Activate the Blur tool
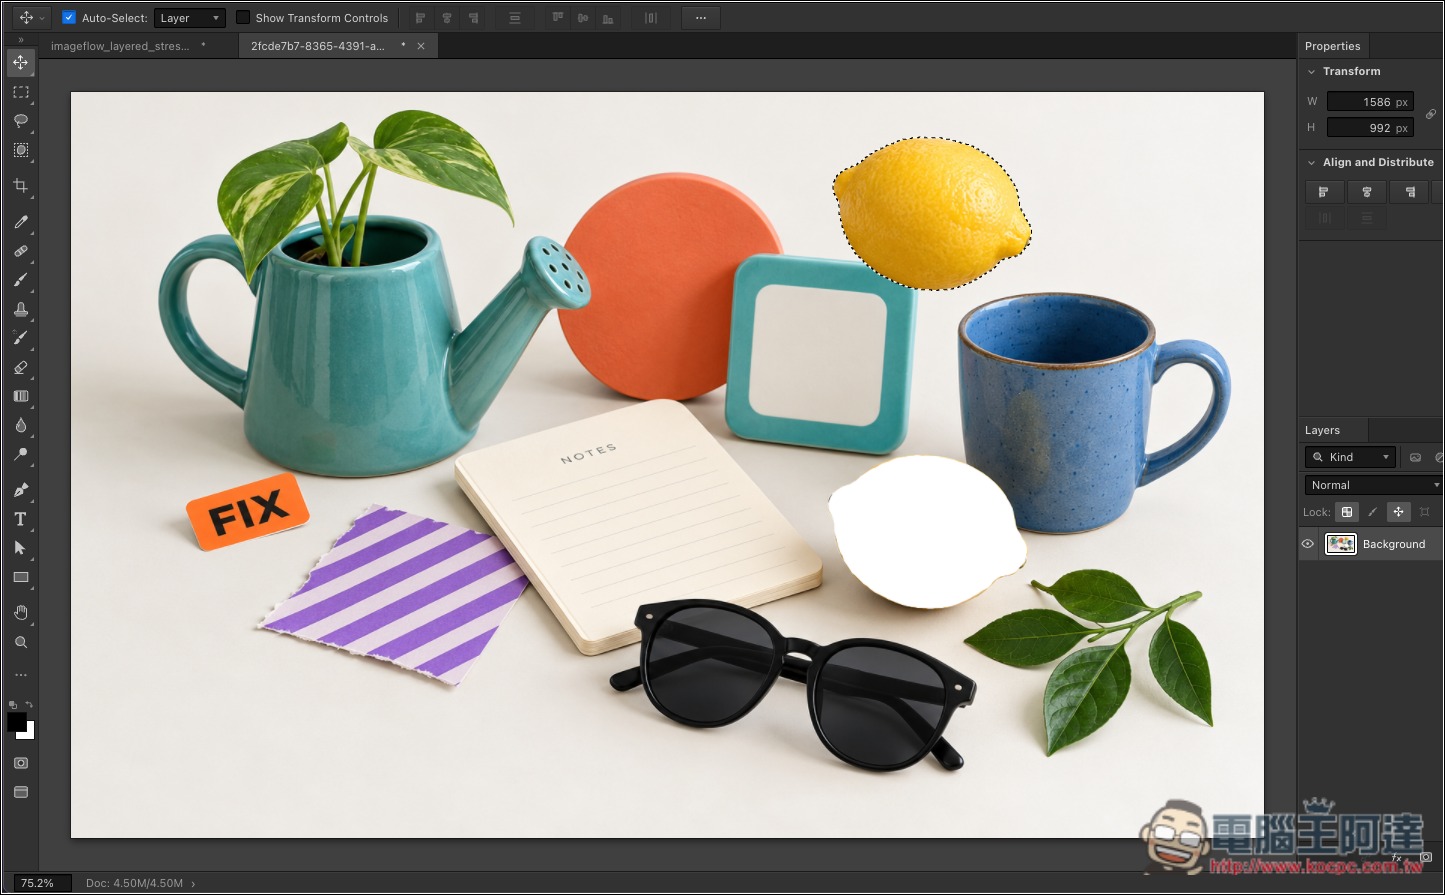This screenshot has height=895, width=1445. 20,425
